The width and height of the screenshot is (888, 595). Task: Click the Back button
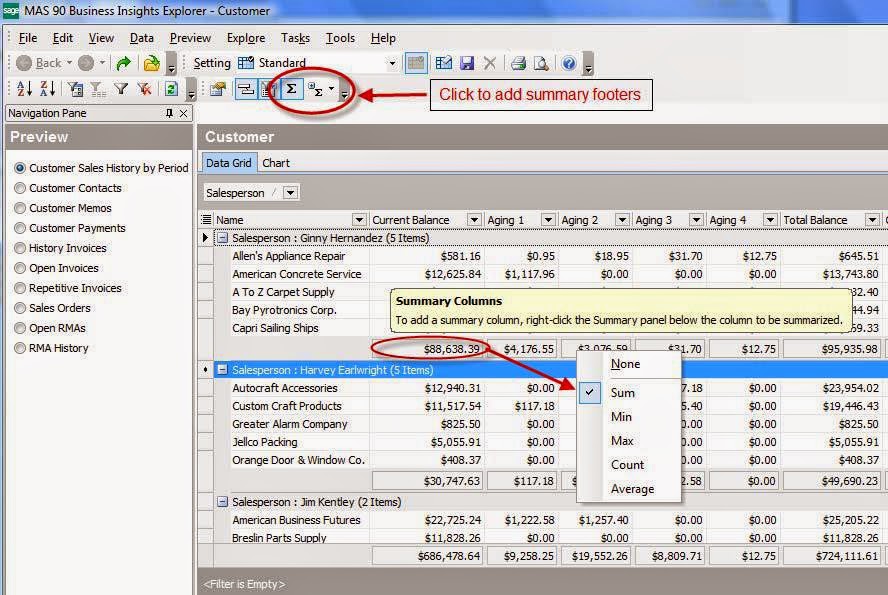(x=39, y=63)
